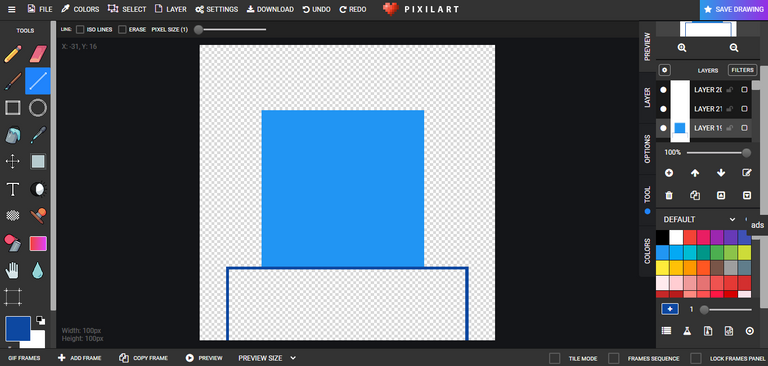Hide Layer 19 visibility dot
Image resolution: width=768 pixels, height=366 pixels.
tap(663, 128)
